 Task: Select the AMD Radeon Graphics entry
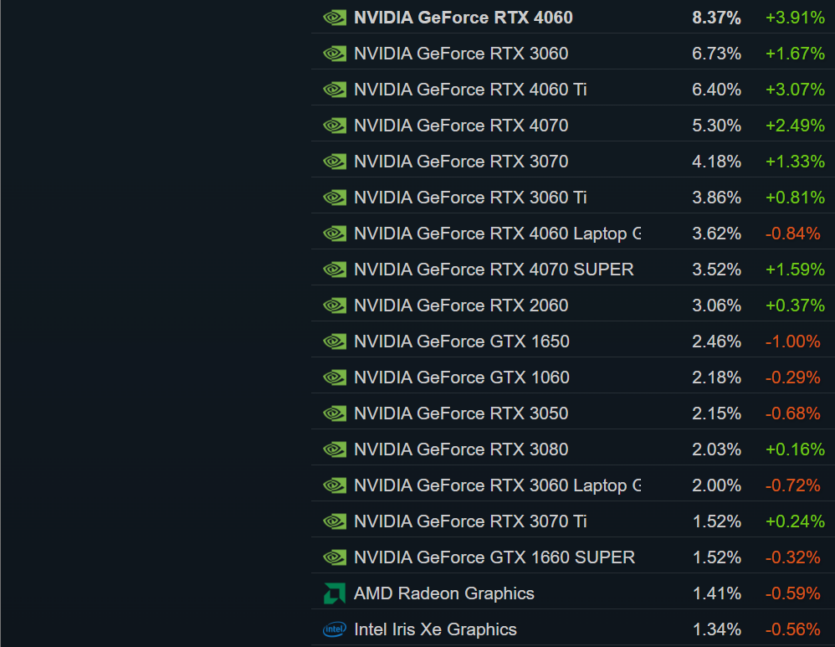click(x=444, y=593)
